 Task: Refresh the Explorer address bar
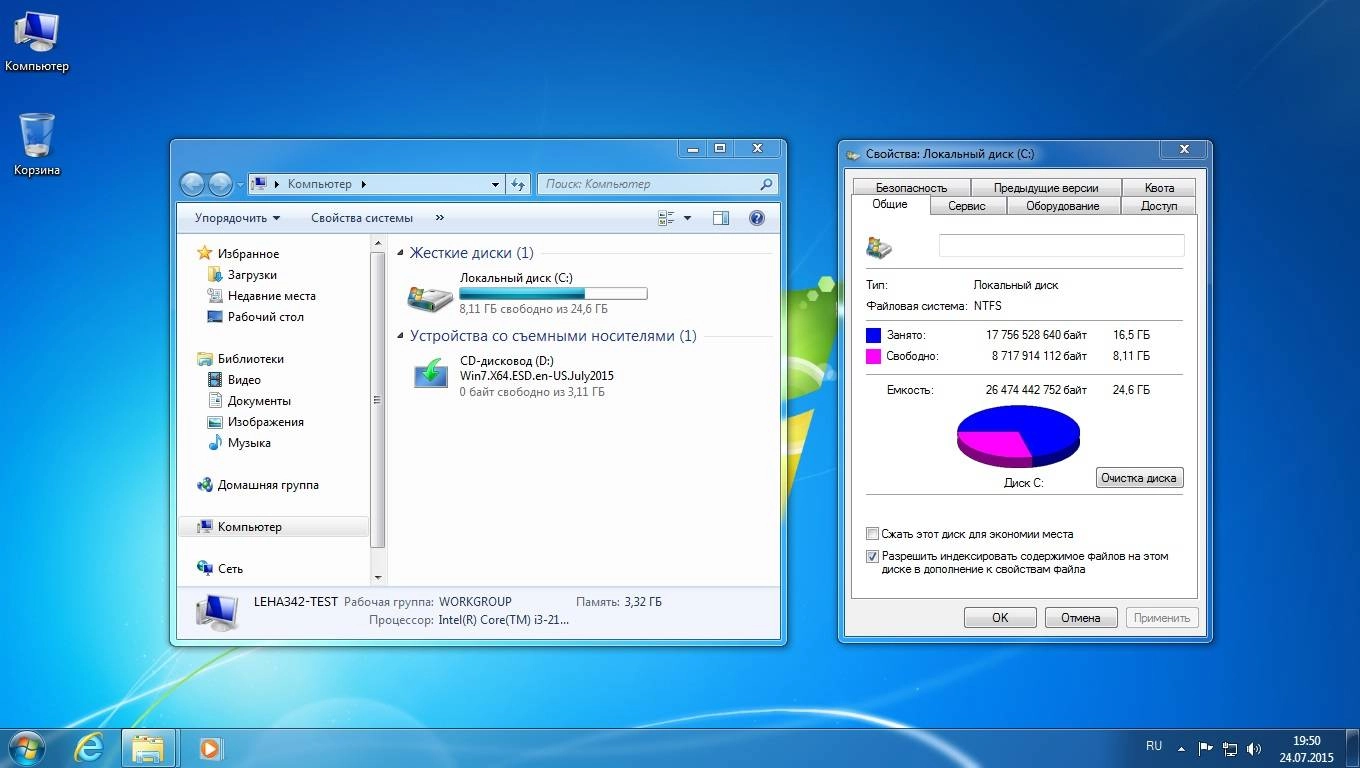pos(518,184)
